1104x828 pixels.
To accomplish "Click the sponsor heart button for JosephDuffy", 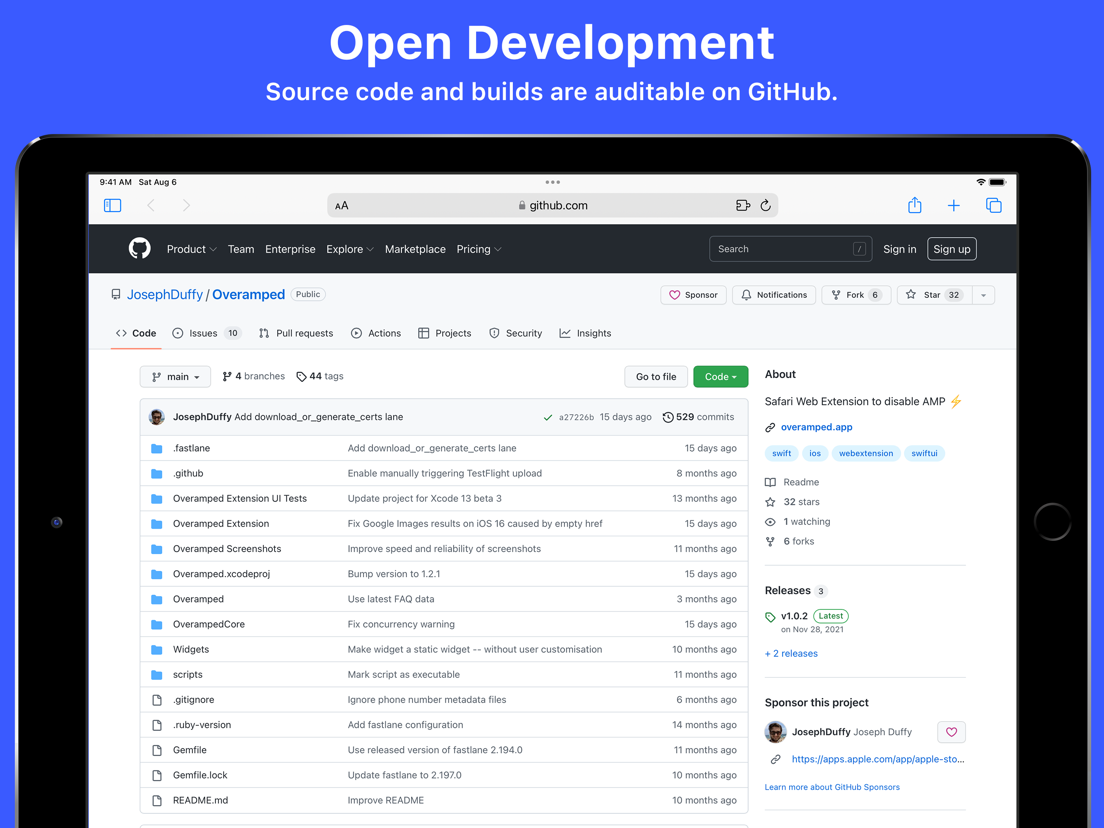I will (x=951, y=732).
